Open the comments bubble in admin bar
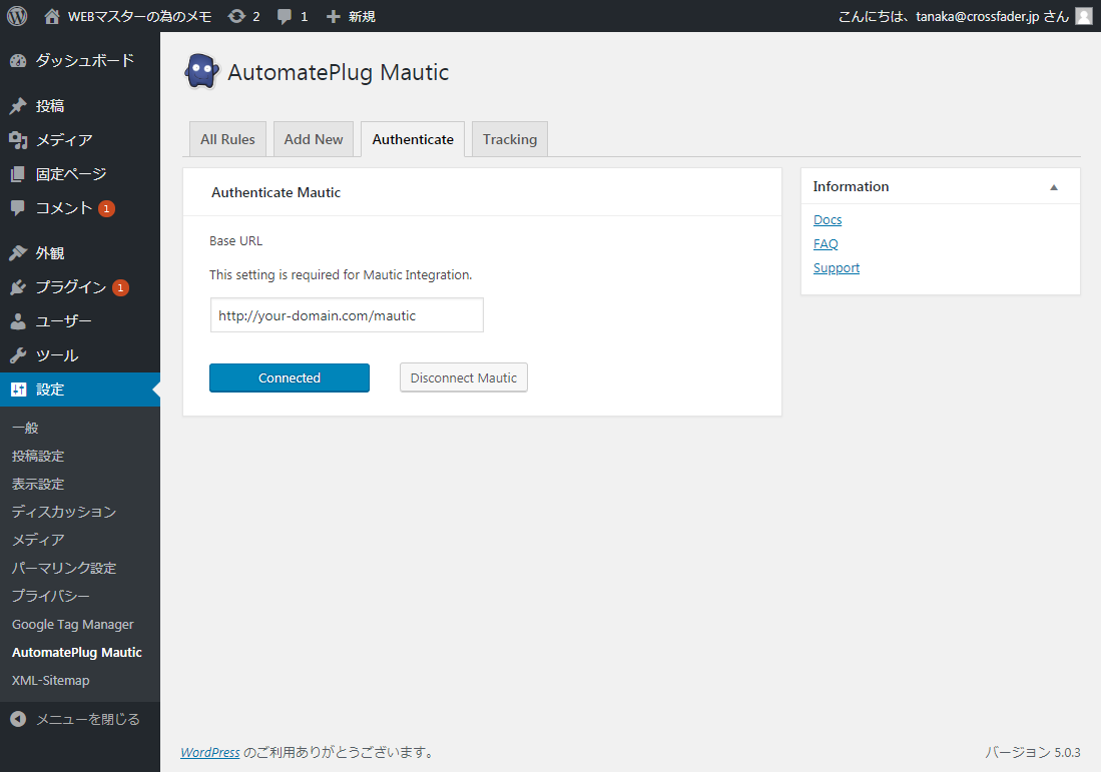 pyautogui.click(x=292, y=16)
